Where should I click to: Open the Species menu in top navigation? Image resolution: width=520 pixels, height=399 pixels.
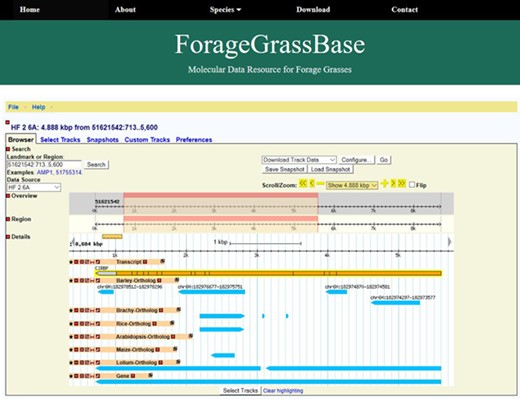point(225,10)
